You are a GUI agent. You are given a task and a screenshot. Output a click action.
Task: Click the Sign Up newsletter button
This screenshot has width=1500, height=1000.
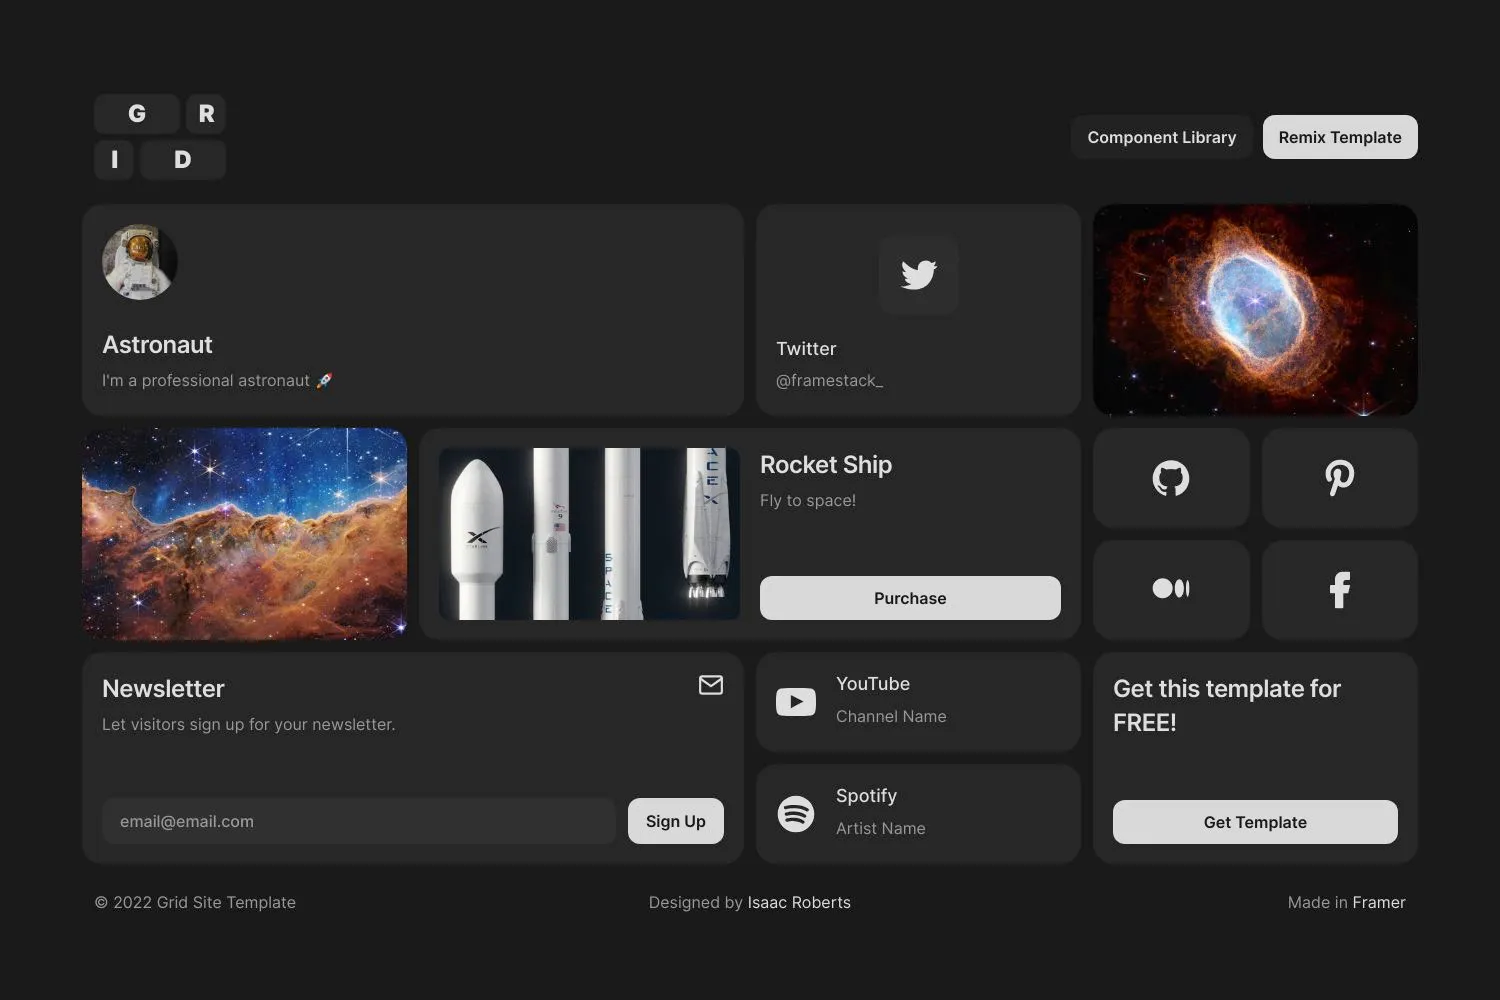point(676,821)
